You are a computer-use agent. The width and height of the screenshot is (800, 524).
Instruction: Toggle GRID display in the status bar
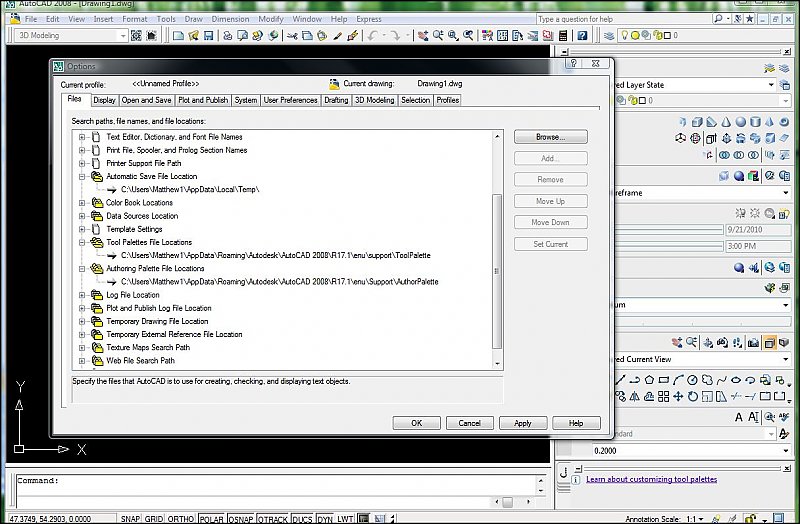155,519
